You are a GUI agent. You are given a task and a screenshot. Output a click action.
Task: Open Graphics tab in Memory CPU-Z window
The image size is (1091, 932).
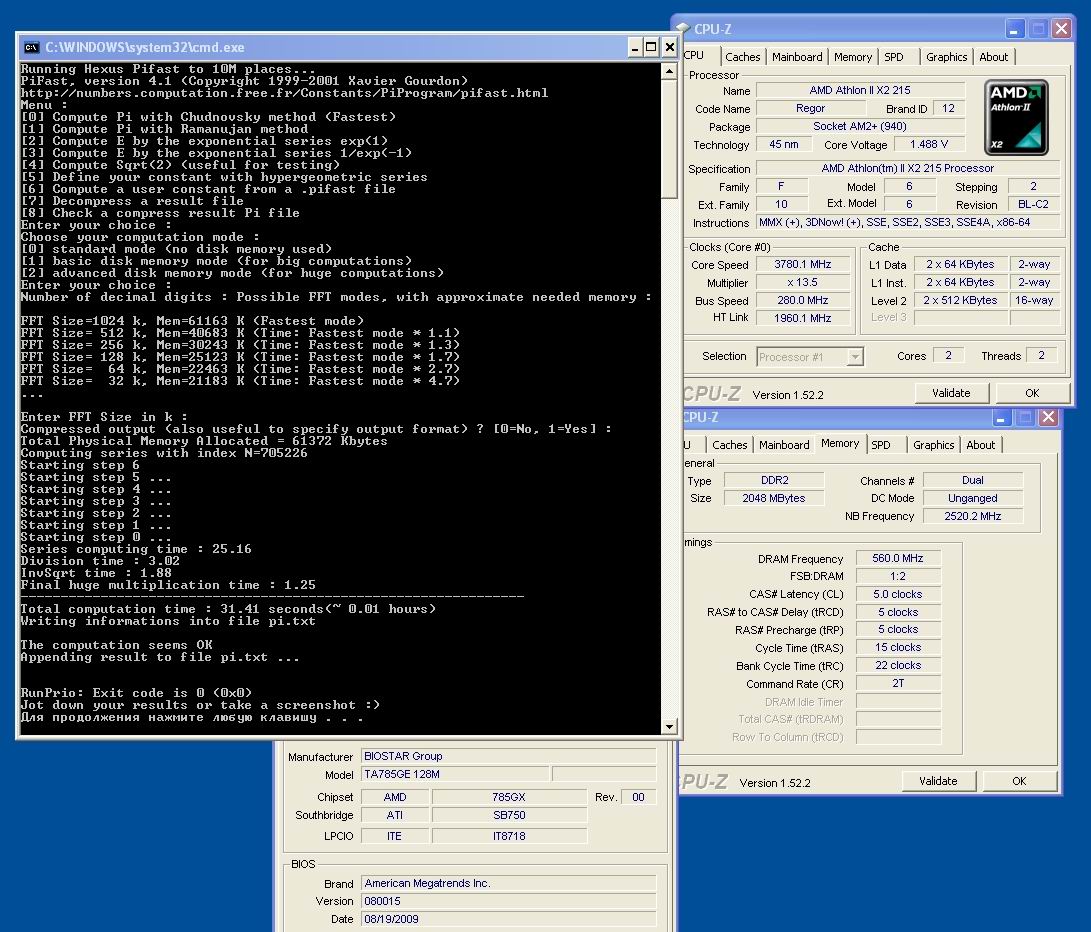coord(934,445)
